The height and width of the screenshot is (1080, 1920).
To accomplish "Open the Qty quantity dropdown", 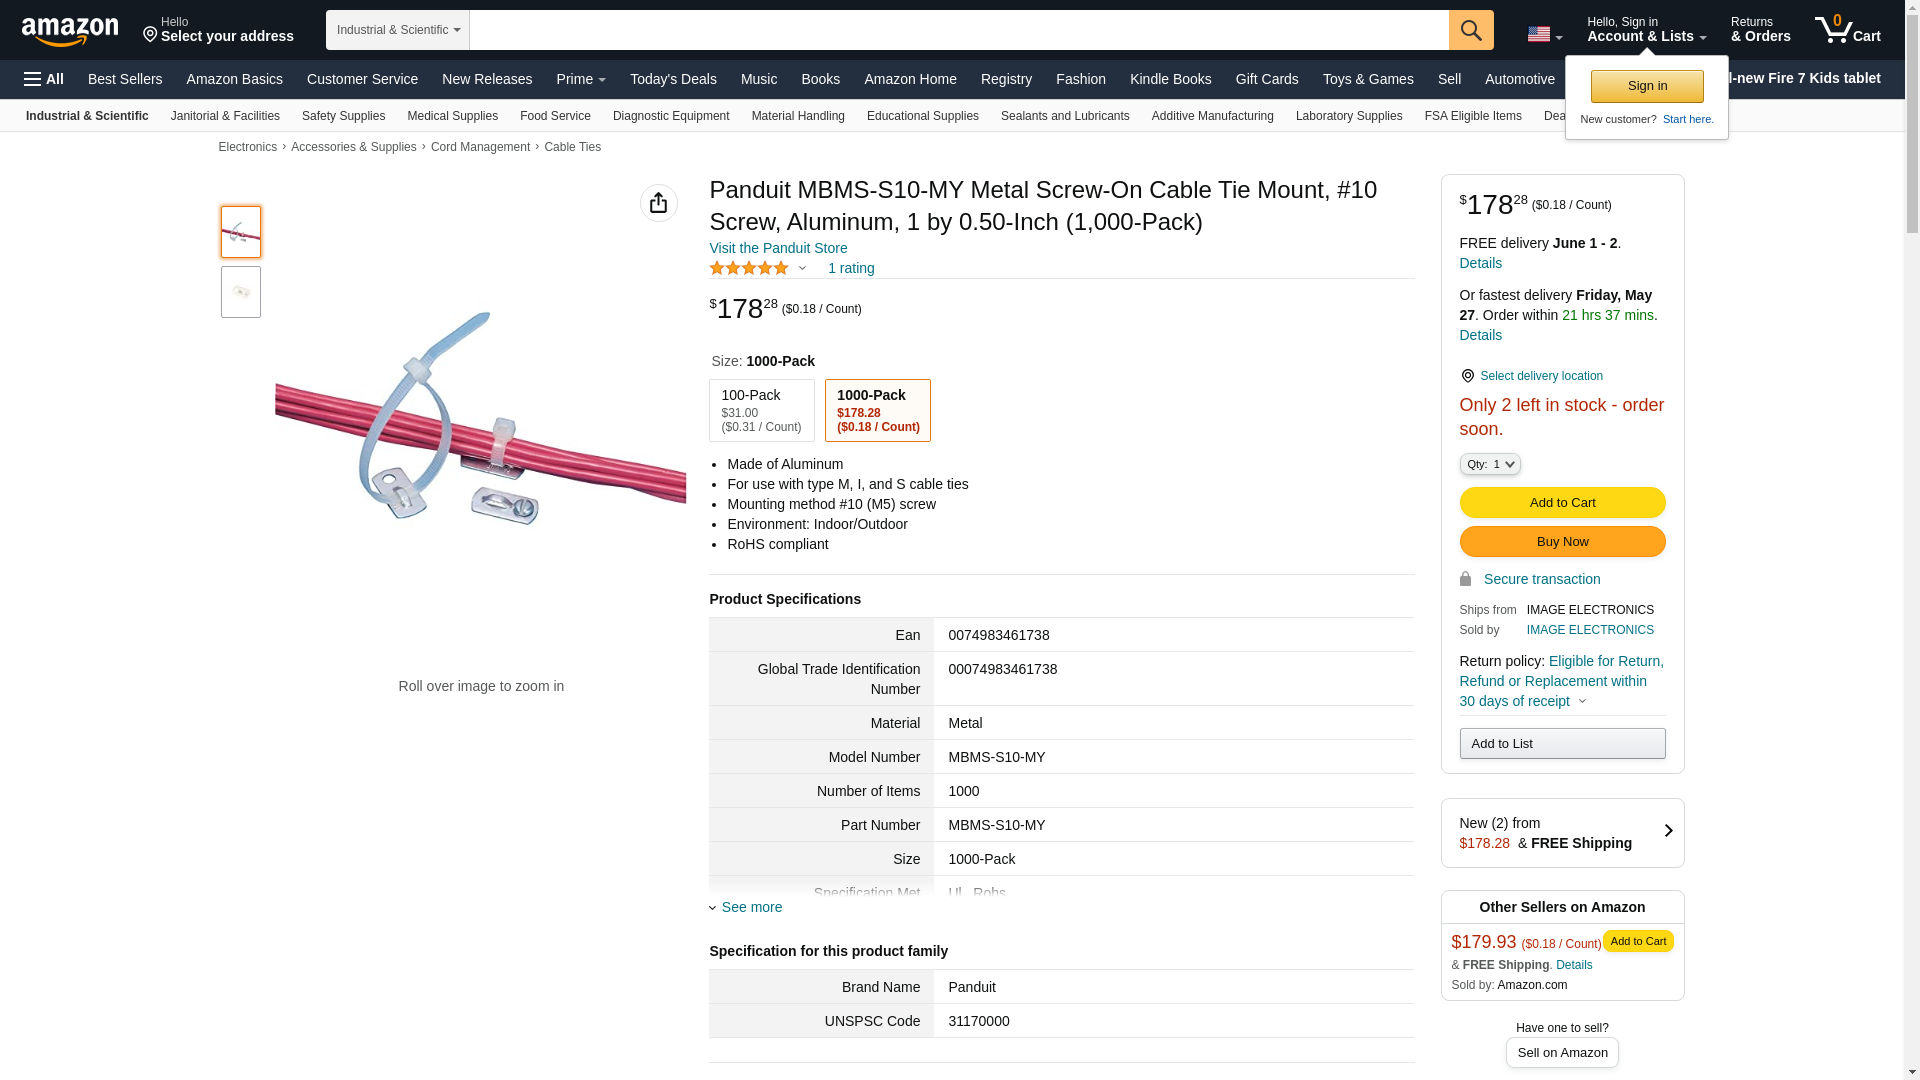I will pyautogui.click(x=1489, y=464).
